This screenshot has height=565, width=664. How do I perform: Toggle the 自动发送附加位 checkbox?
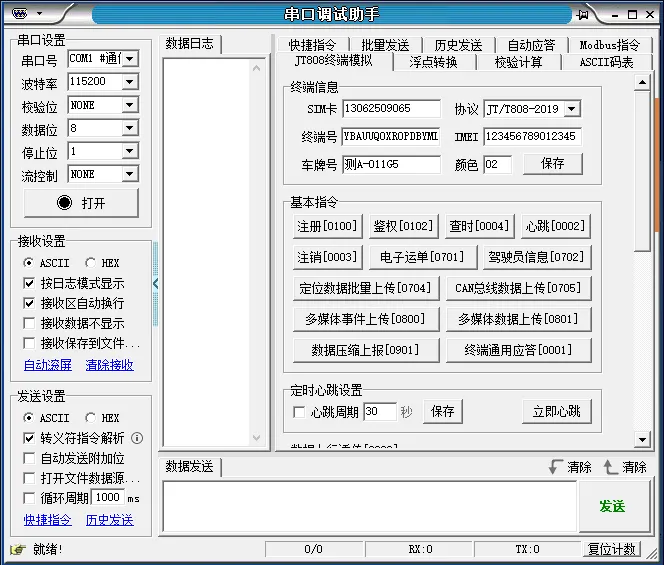[29, 458]
